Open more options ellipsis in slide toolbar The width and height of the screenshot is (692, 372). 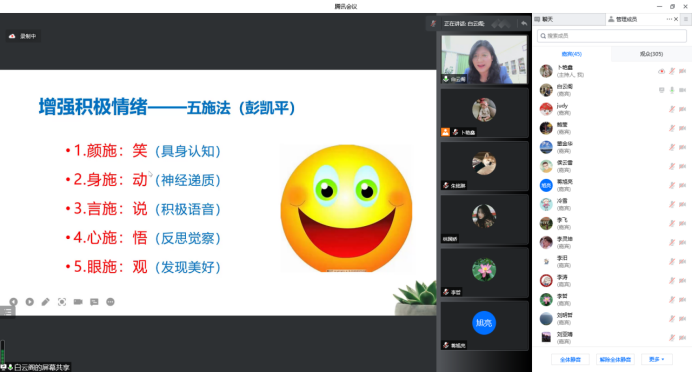110,302
